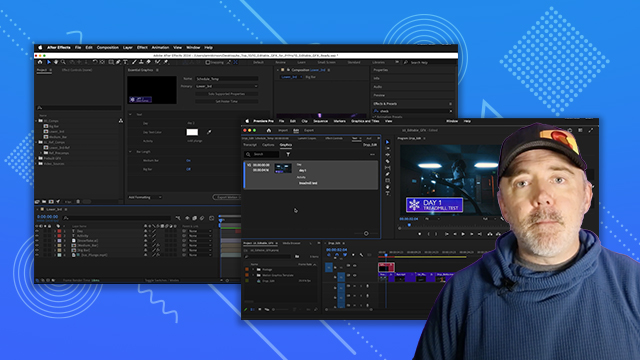Click the zoom slider in Premiere Text panel

366,233
